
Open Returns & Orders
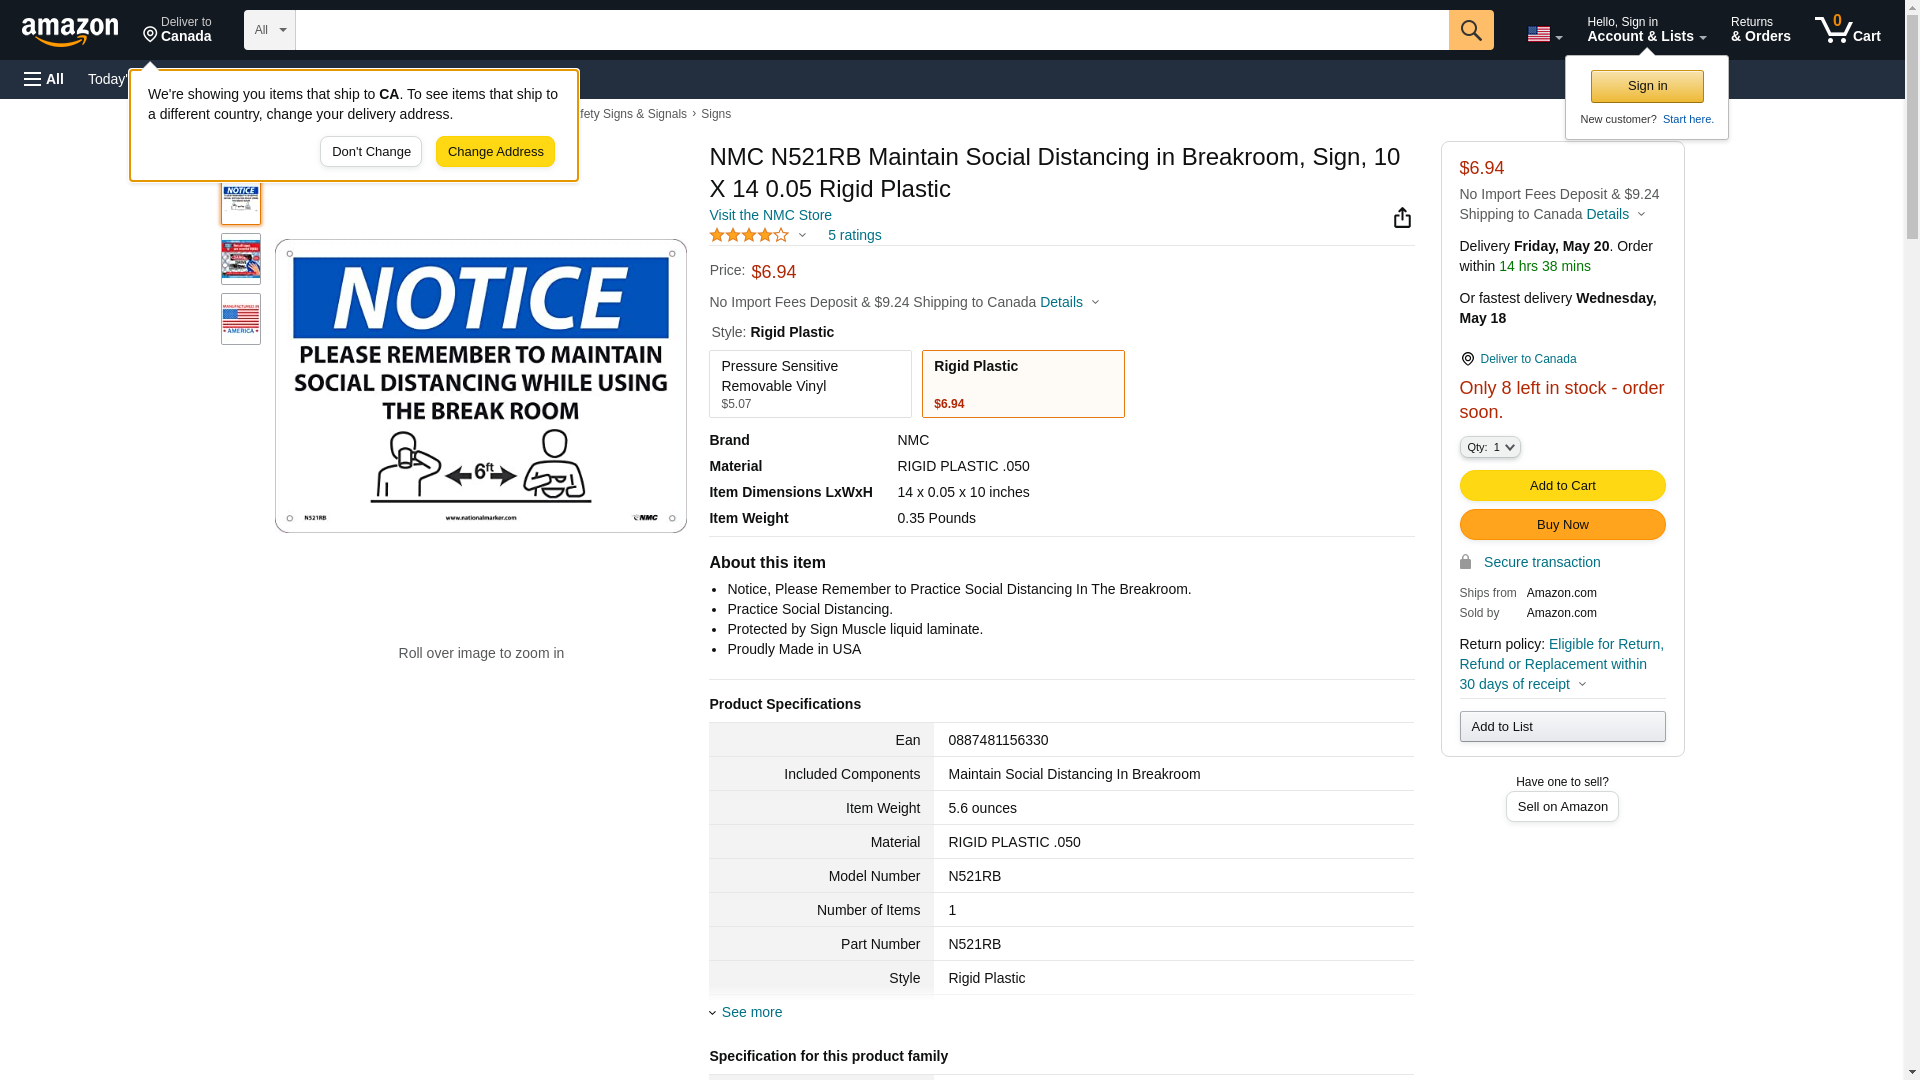(x=1759, y=30)
